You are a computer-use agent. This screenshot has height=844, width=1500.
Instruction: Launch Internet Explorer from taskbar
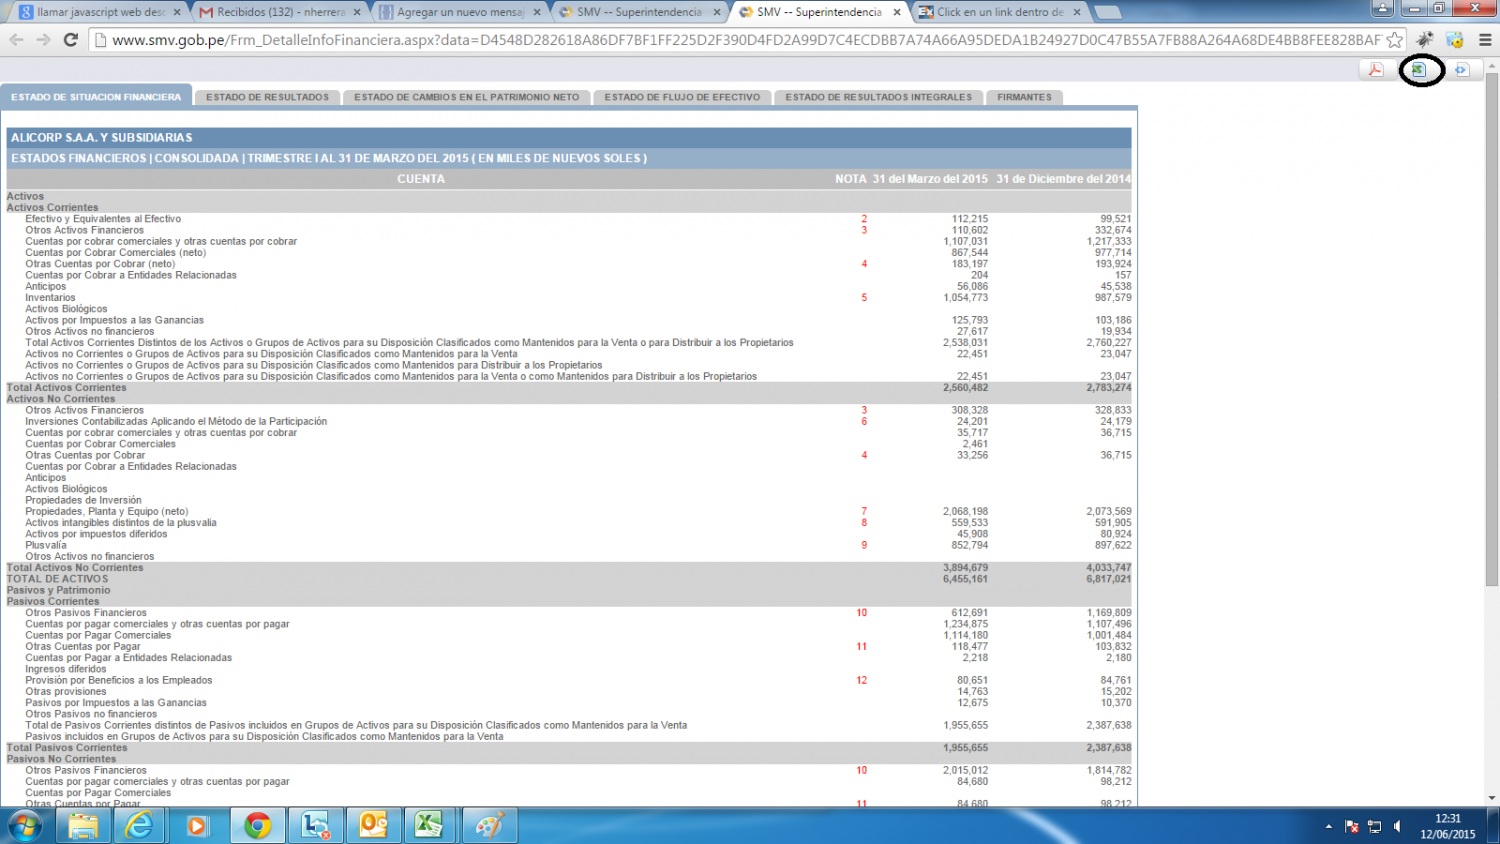pyautogui.click(x=141, y=826)
